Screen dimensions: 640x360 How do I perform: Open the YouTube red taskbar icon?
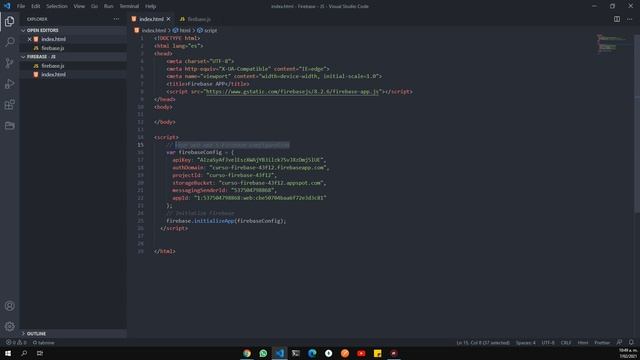(x=361, y=353)
